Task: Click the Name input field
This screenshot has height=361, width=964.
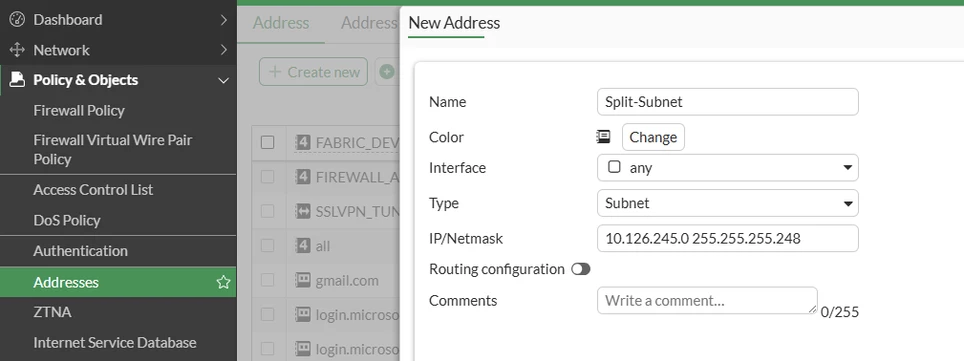Action: 727,101
